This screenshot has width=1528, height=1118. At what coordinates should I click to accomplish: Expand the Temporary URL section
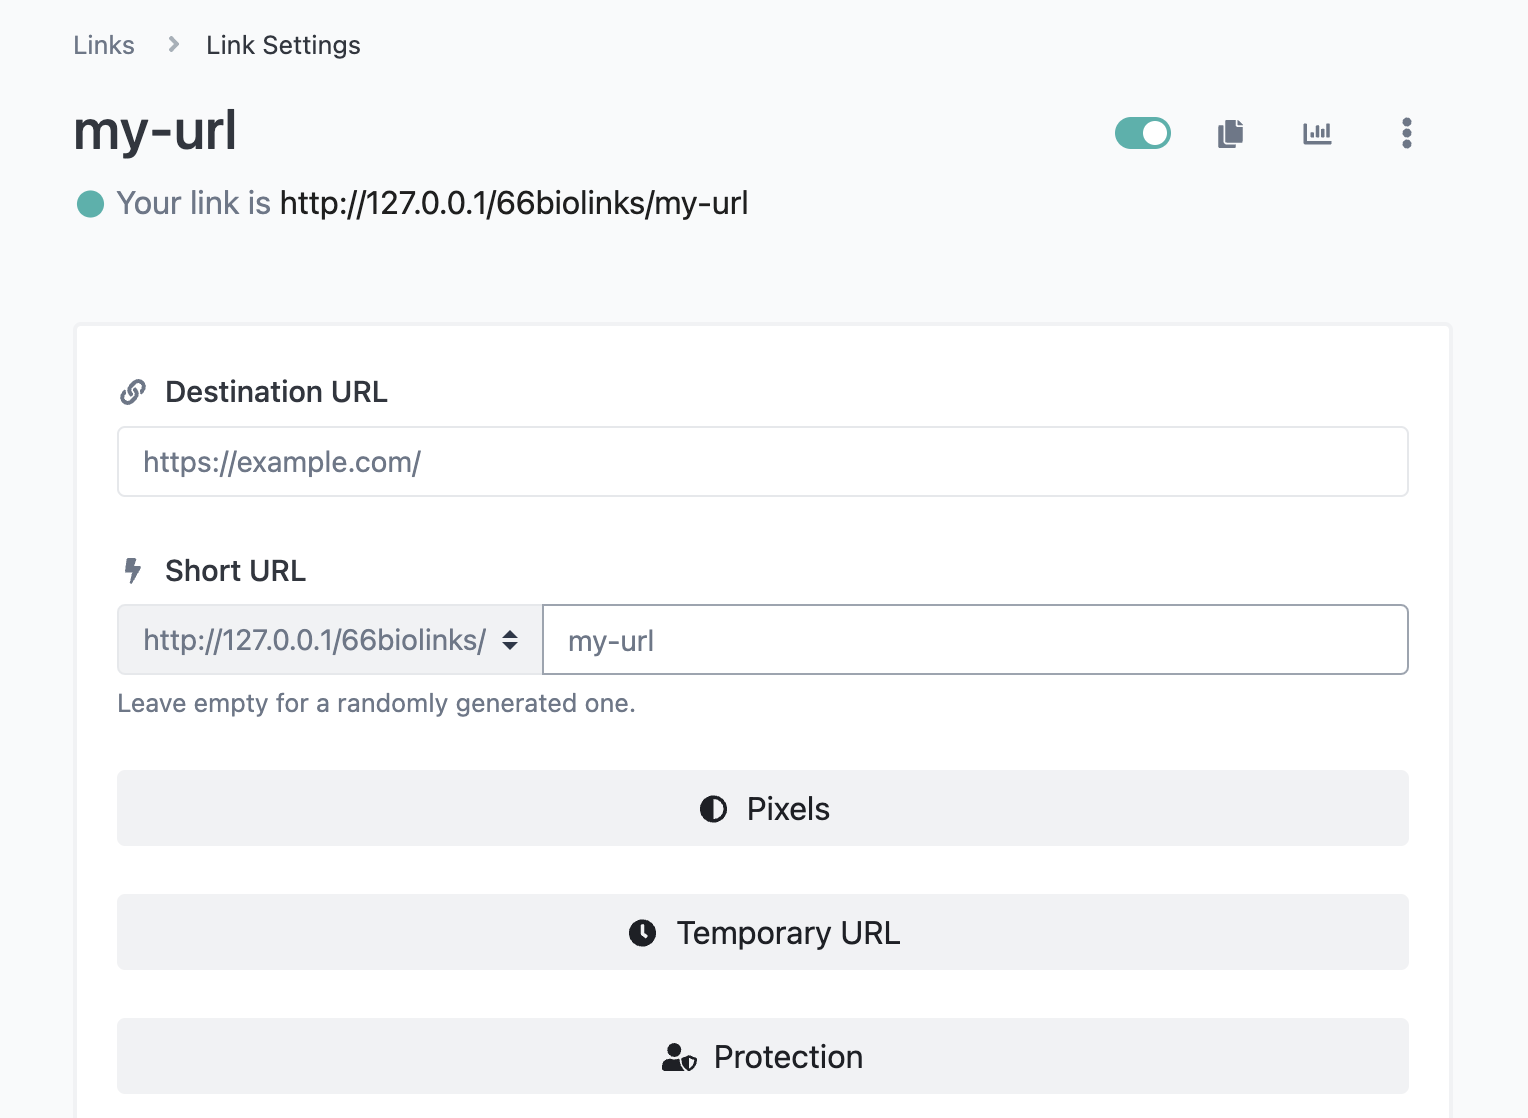coord(762,932)
